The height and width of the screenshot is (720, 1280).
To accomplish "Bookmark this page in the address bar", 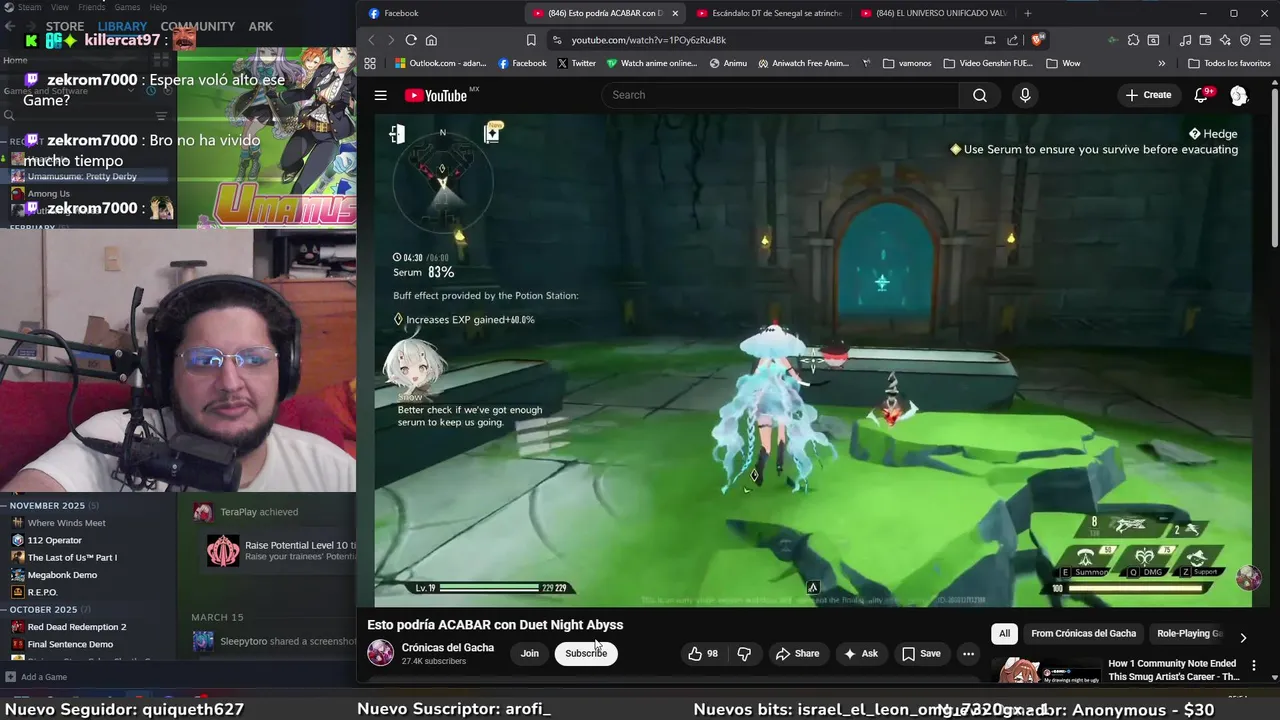I will point(531,40).
